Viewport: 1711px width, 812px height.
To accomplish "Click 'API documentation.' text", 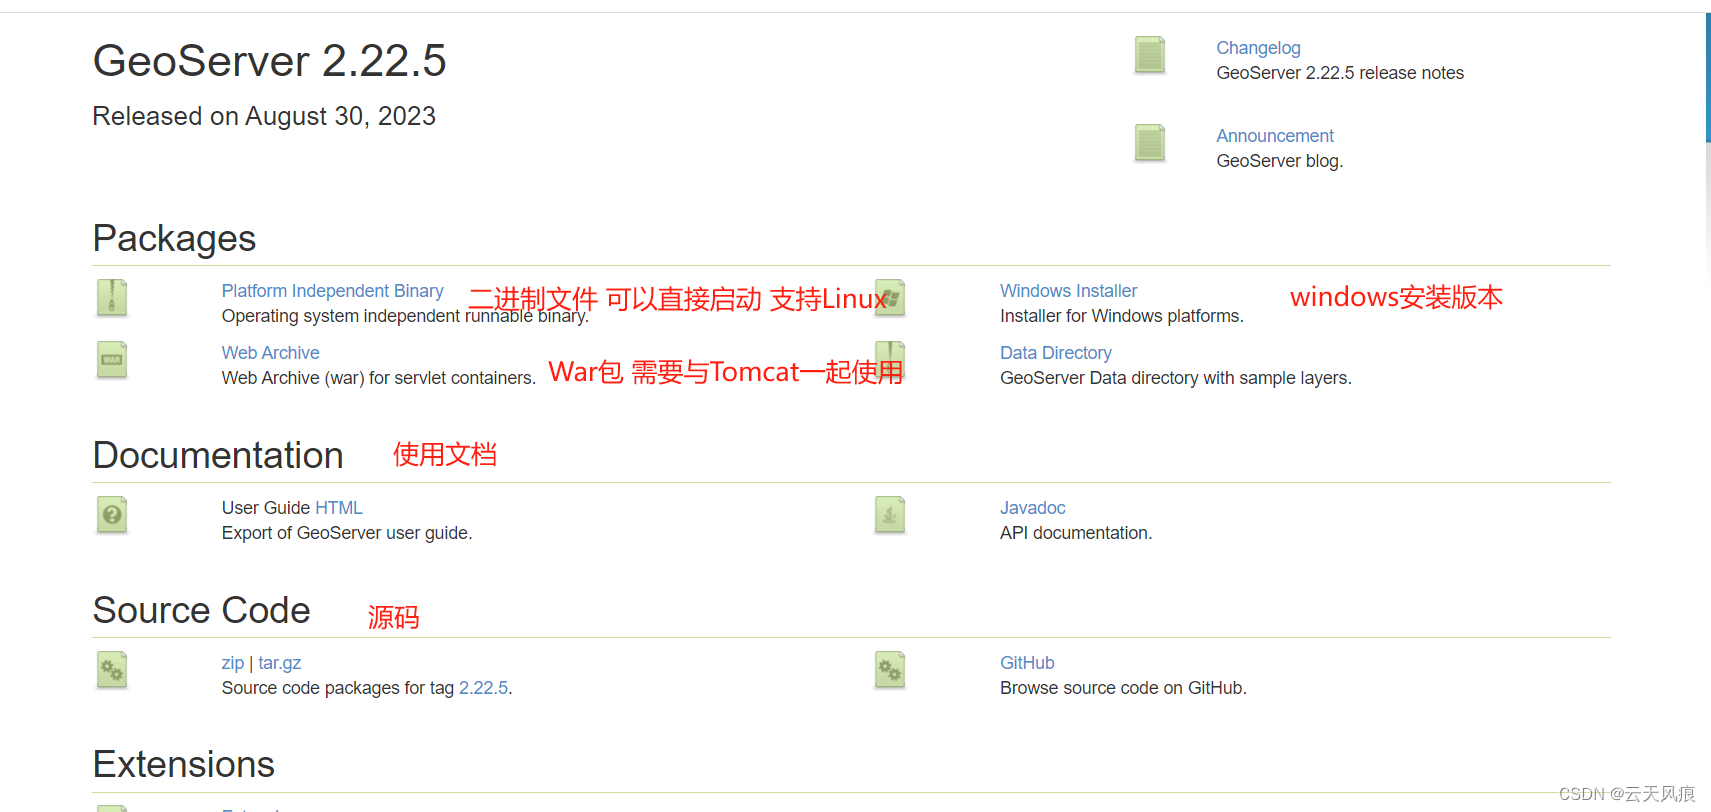I will 1076,533.
